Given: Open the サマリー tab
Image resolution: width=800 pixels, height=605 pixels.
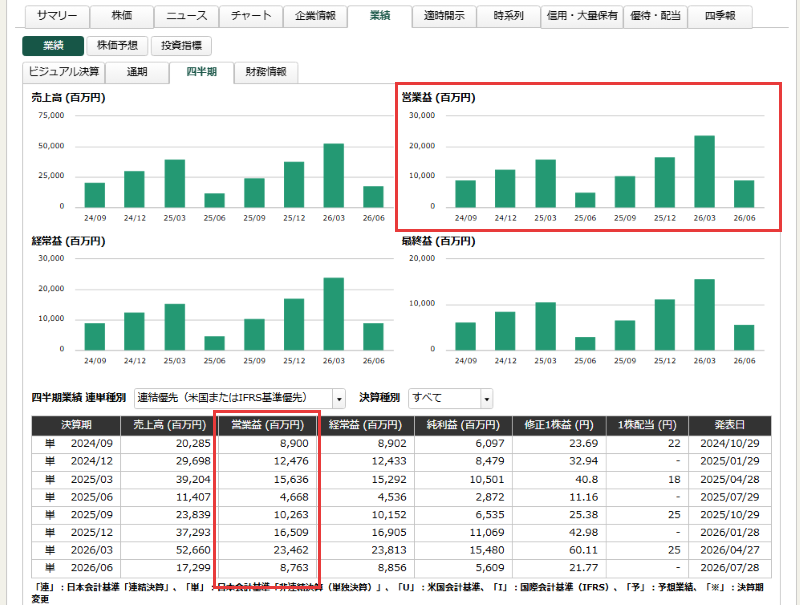Looking at the screenshot, I should tap(57, 16).
